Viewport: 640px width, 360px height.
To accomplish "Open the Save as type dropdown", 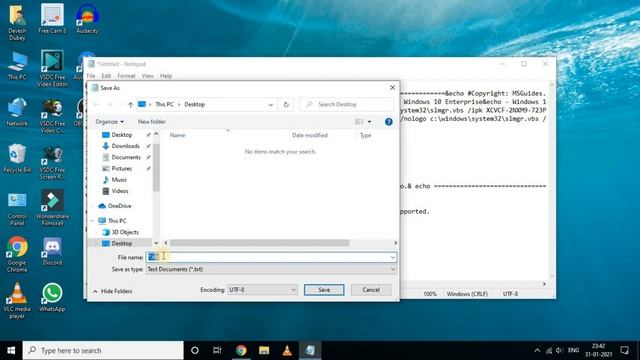I will pos(271,269).
